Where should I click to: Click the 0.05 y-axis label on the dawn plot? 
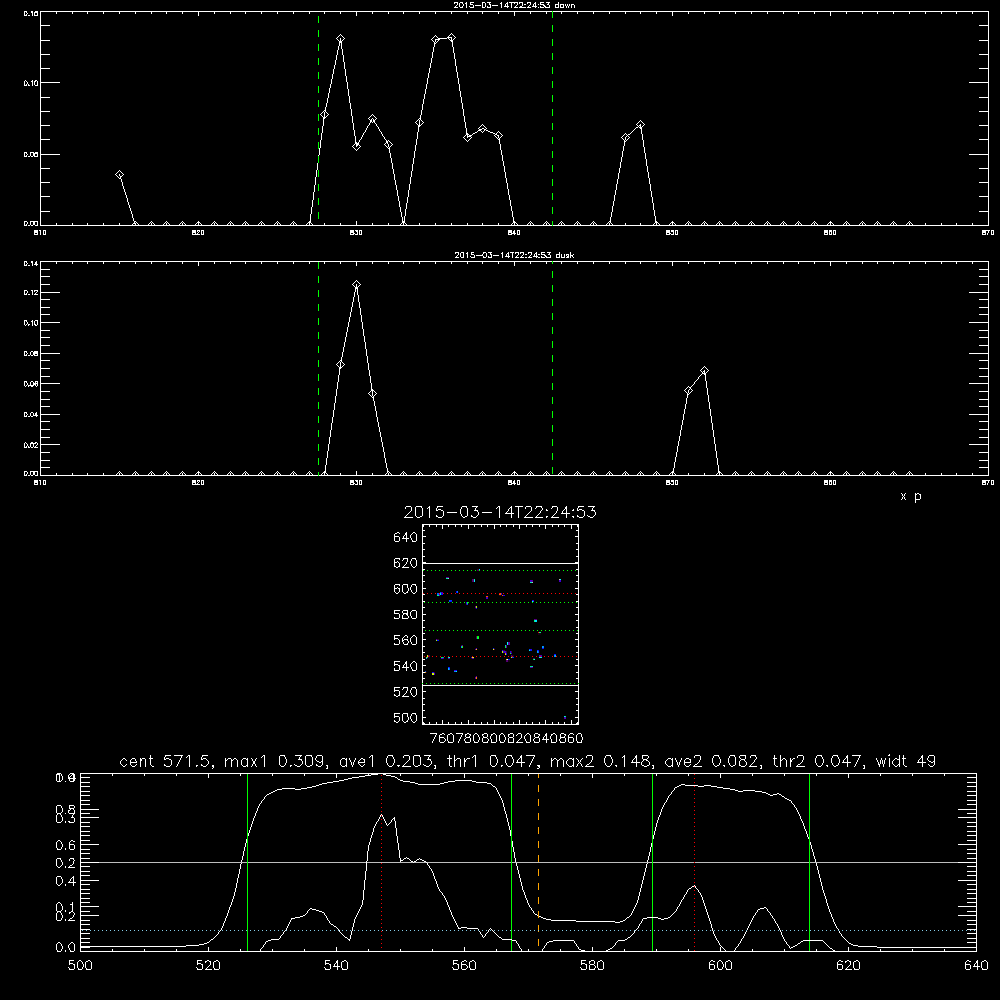click(x=31, y=154)
